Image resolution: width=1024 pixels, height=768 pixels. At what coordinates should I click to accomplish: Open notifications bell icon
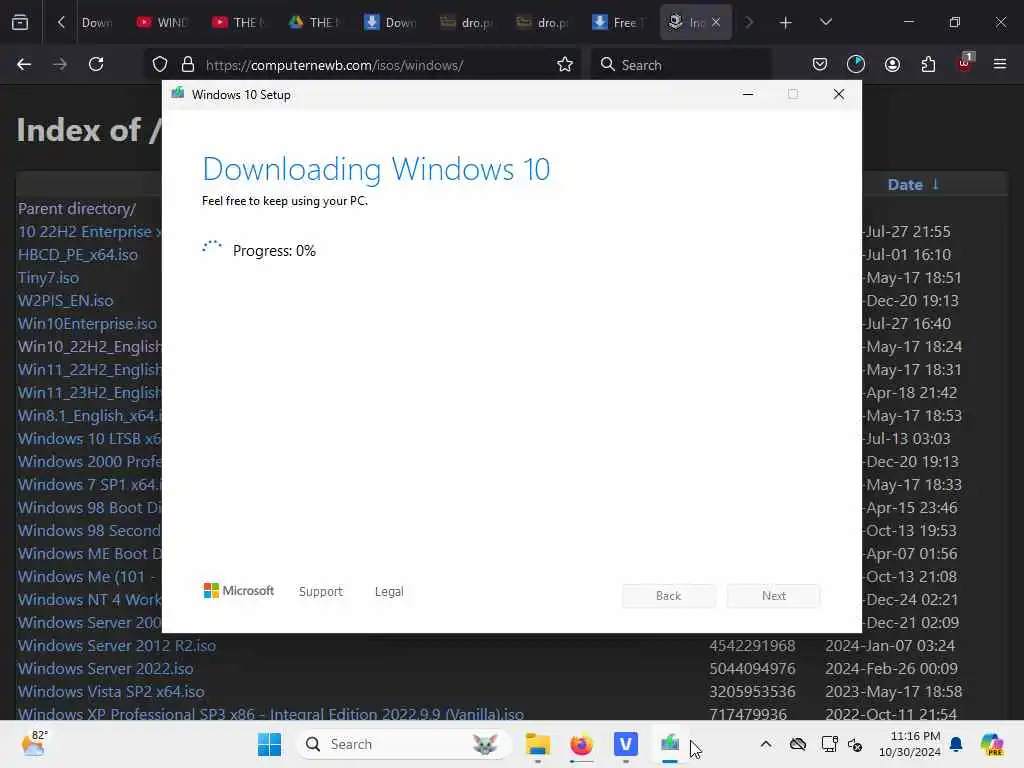(x=956, y=744)
